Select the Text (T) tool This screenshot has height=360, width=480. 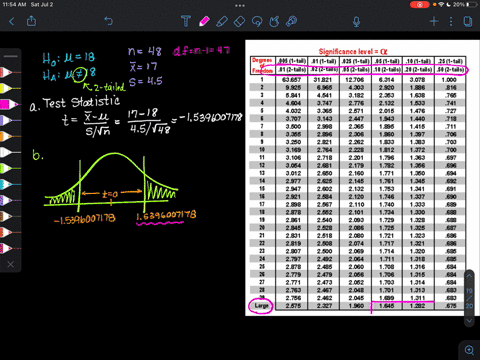click(x=186, y=21)
